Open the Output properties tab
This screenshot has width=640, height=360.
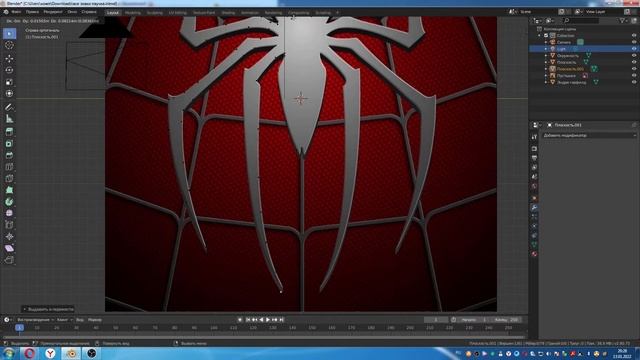[x=534, y=158]
